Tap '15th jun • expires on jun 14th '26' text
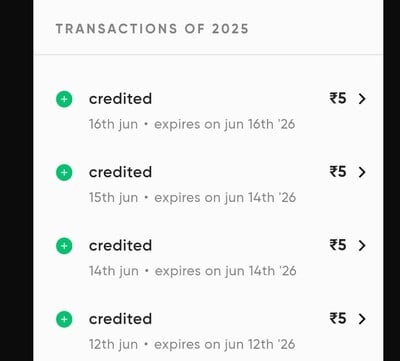 pyautogui.click(x=192, y=198)
